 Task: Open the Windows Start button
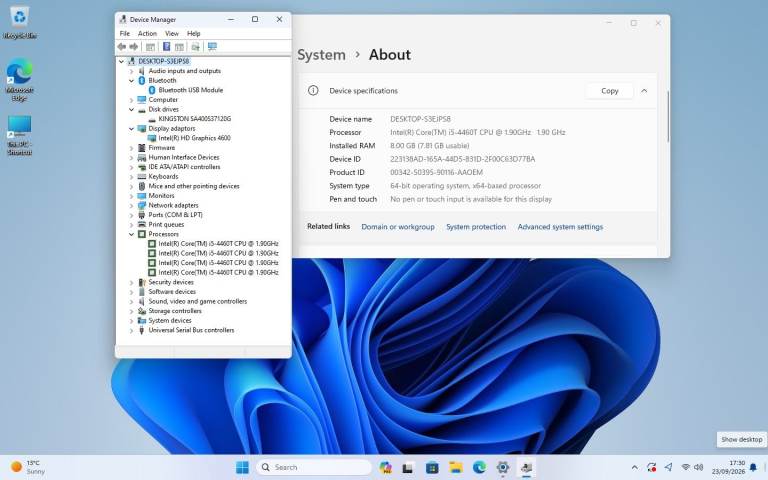[242, 467]
